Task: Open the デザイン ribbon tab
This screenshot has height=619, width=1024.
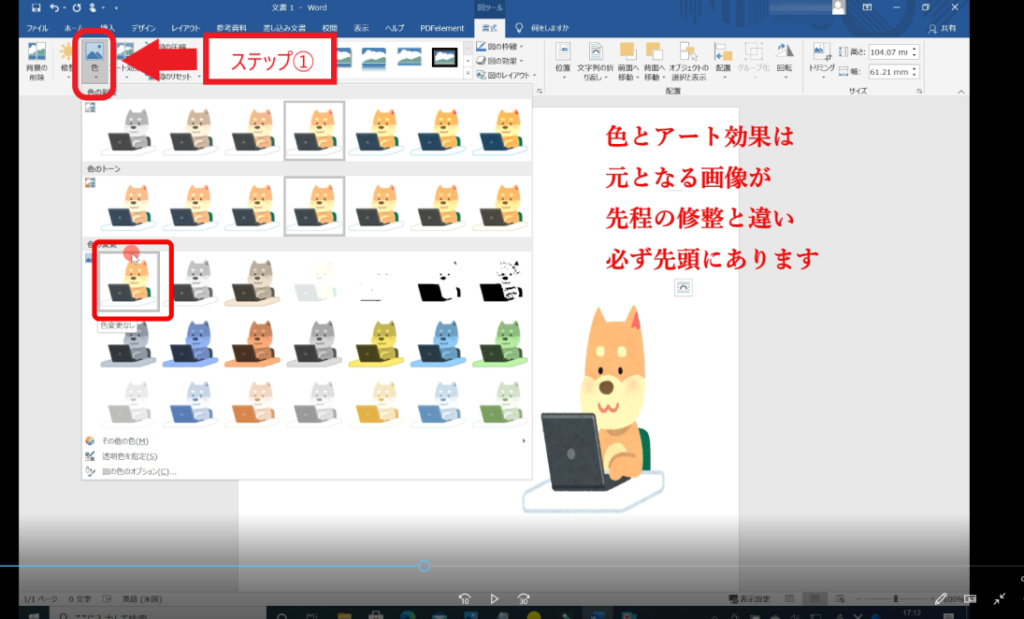Action: 143,29
